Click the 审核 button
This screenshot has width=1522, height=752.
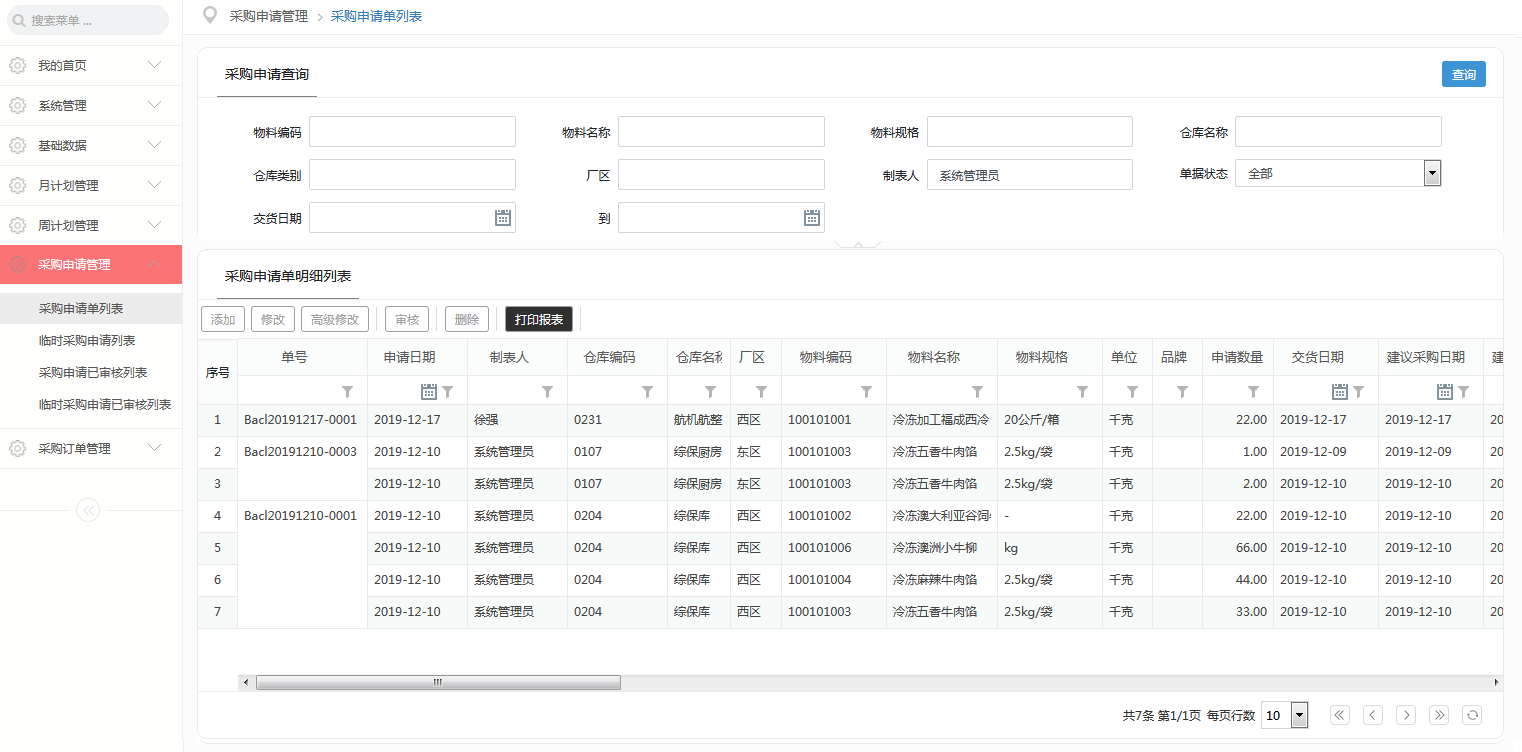407,320
